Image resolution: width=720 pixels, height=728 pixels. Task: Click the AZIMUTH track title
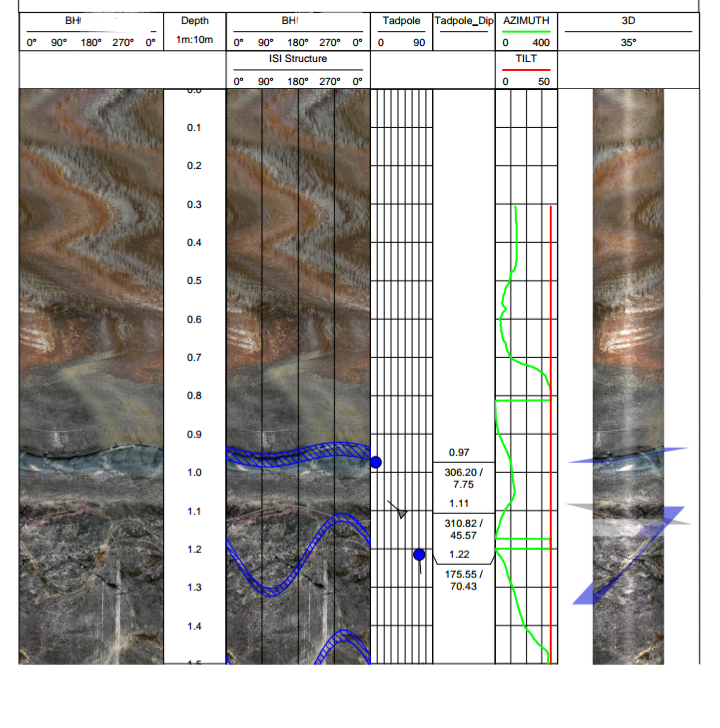tap(527, 20)
